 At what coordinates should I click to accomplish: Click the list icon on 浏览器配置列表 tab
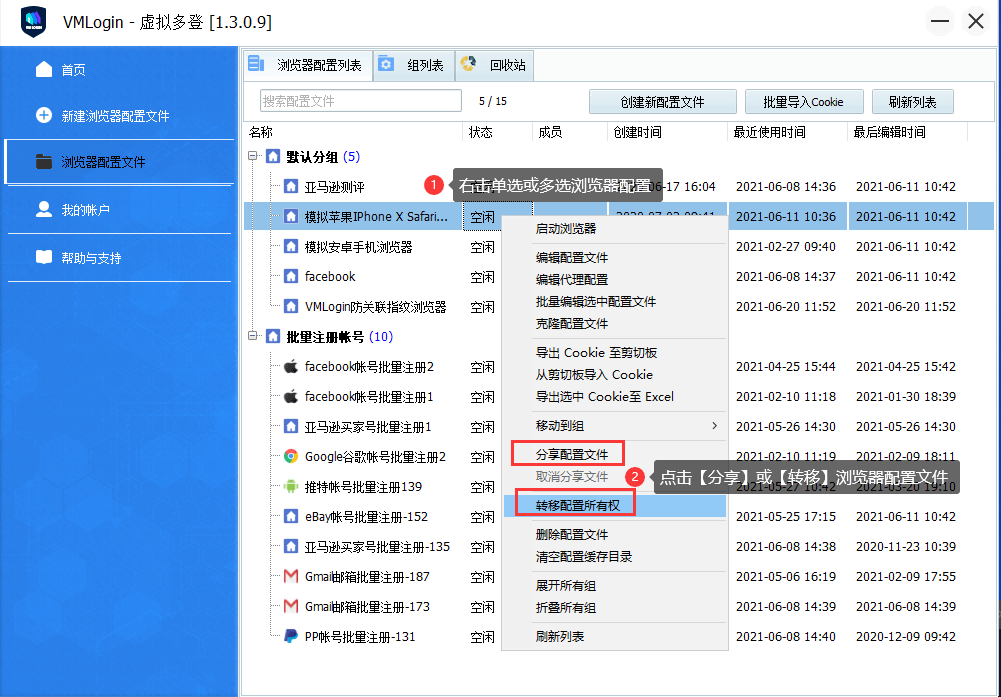pos(257,64)
